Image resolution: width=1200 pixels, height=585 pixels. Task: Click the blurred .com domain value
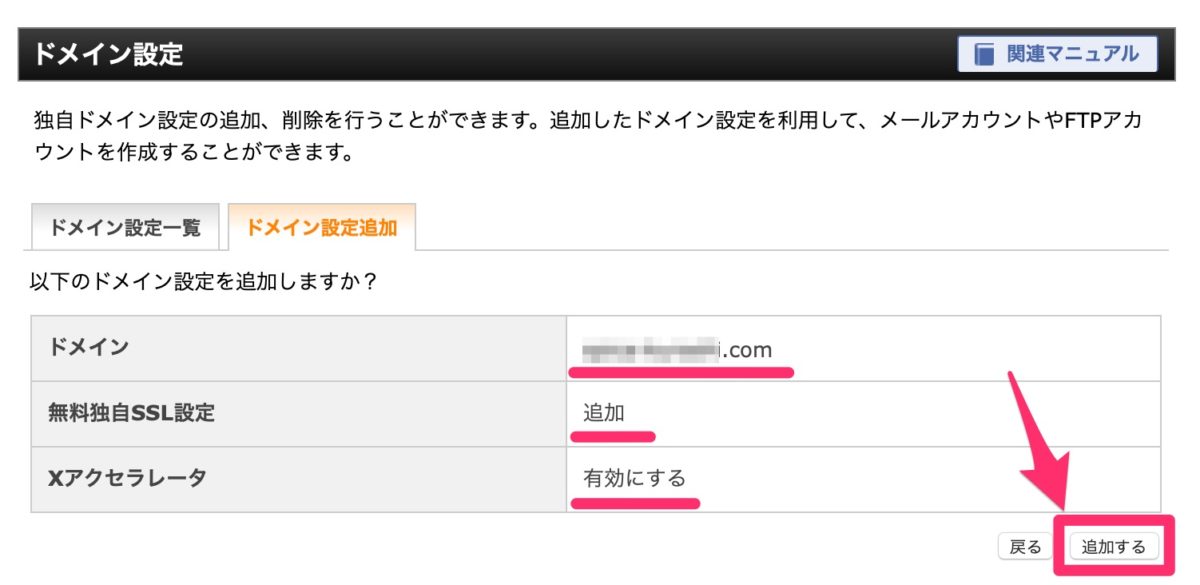pos(678,350)
